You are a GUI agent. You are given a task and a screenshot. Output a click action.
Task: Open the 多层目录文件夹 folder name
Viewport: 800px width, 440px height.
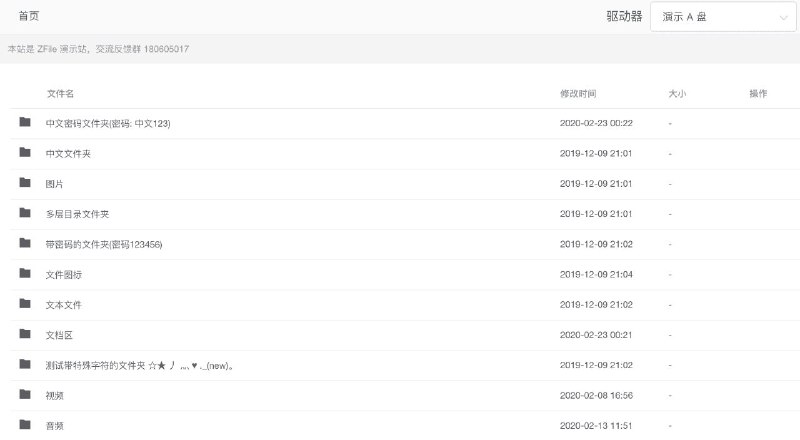point(77,214)
